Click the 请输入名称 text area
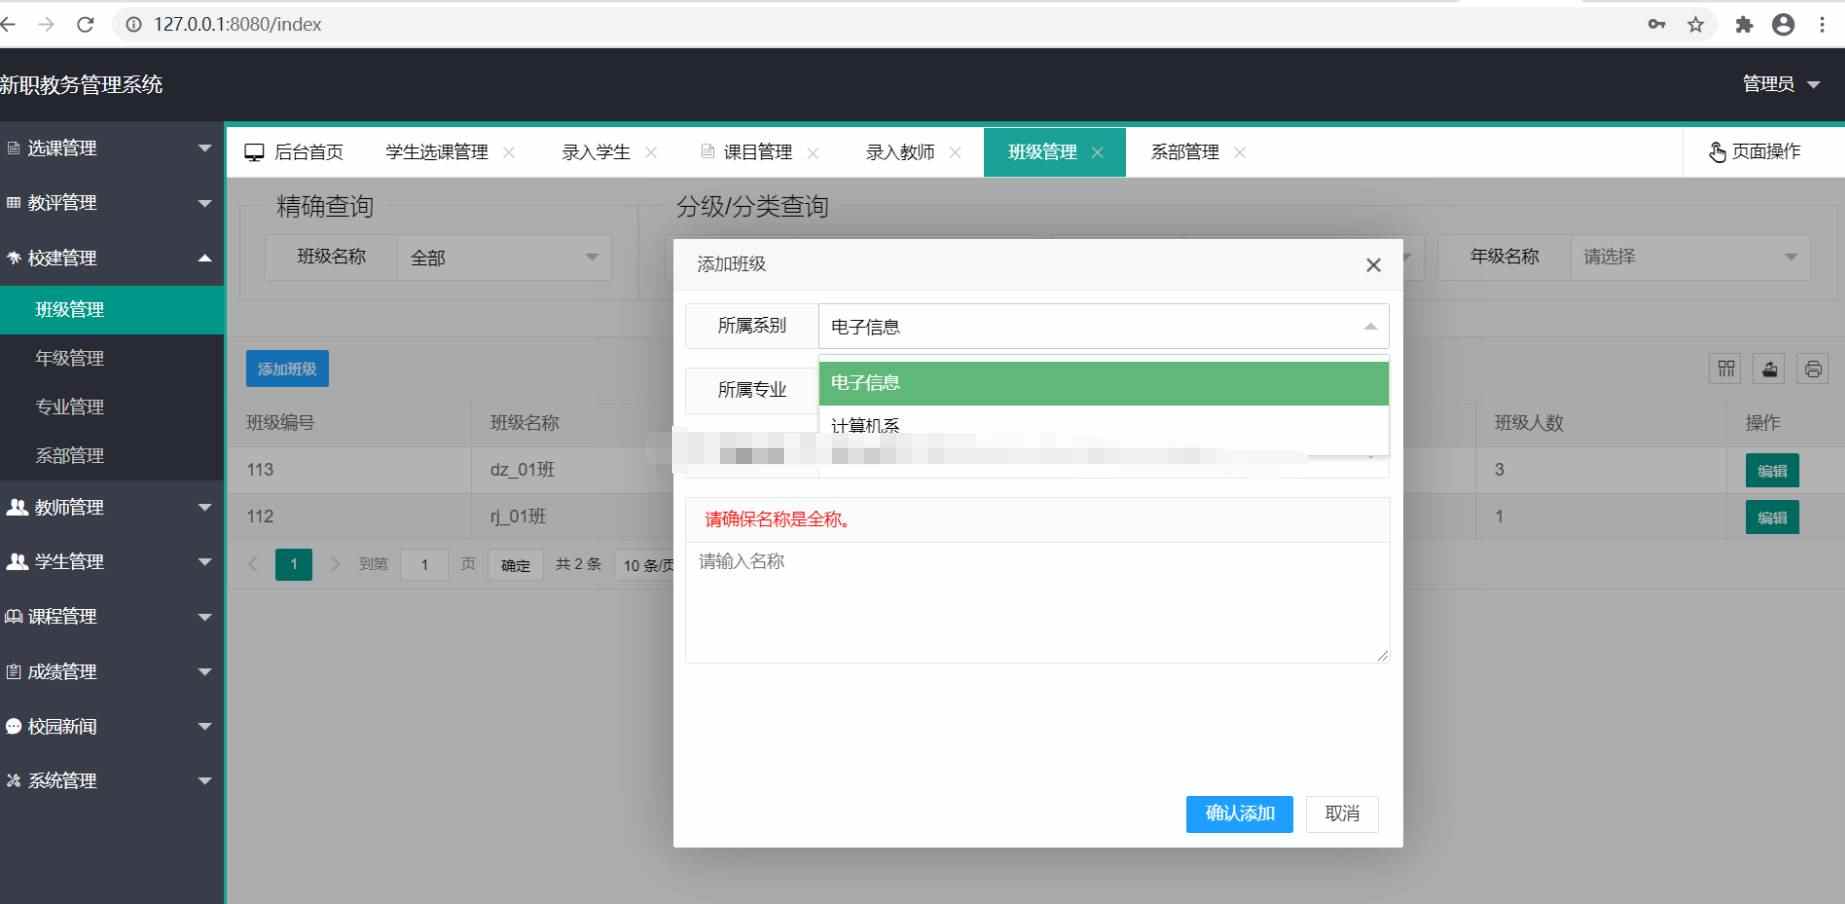Screen dimensions: 1845x904 point(1037,602)
